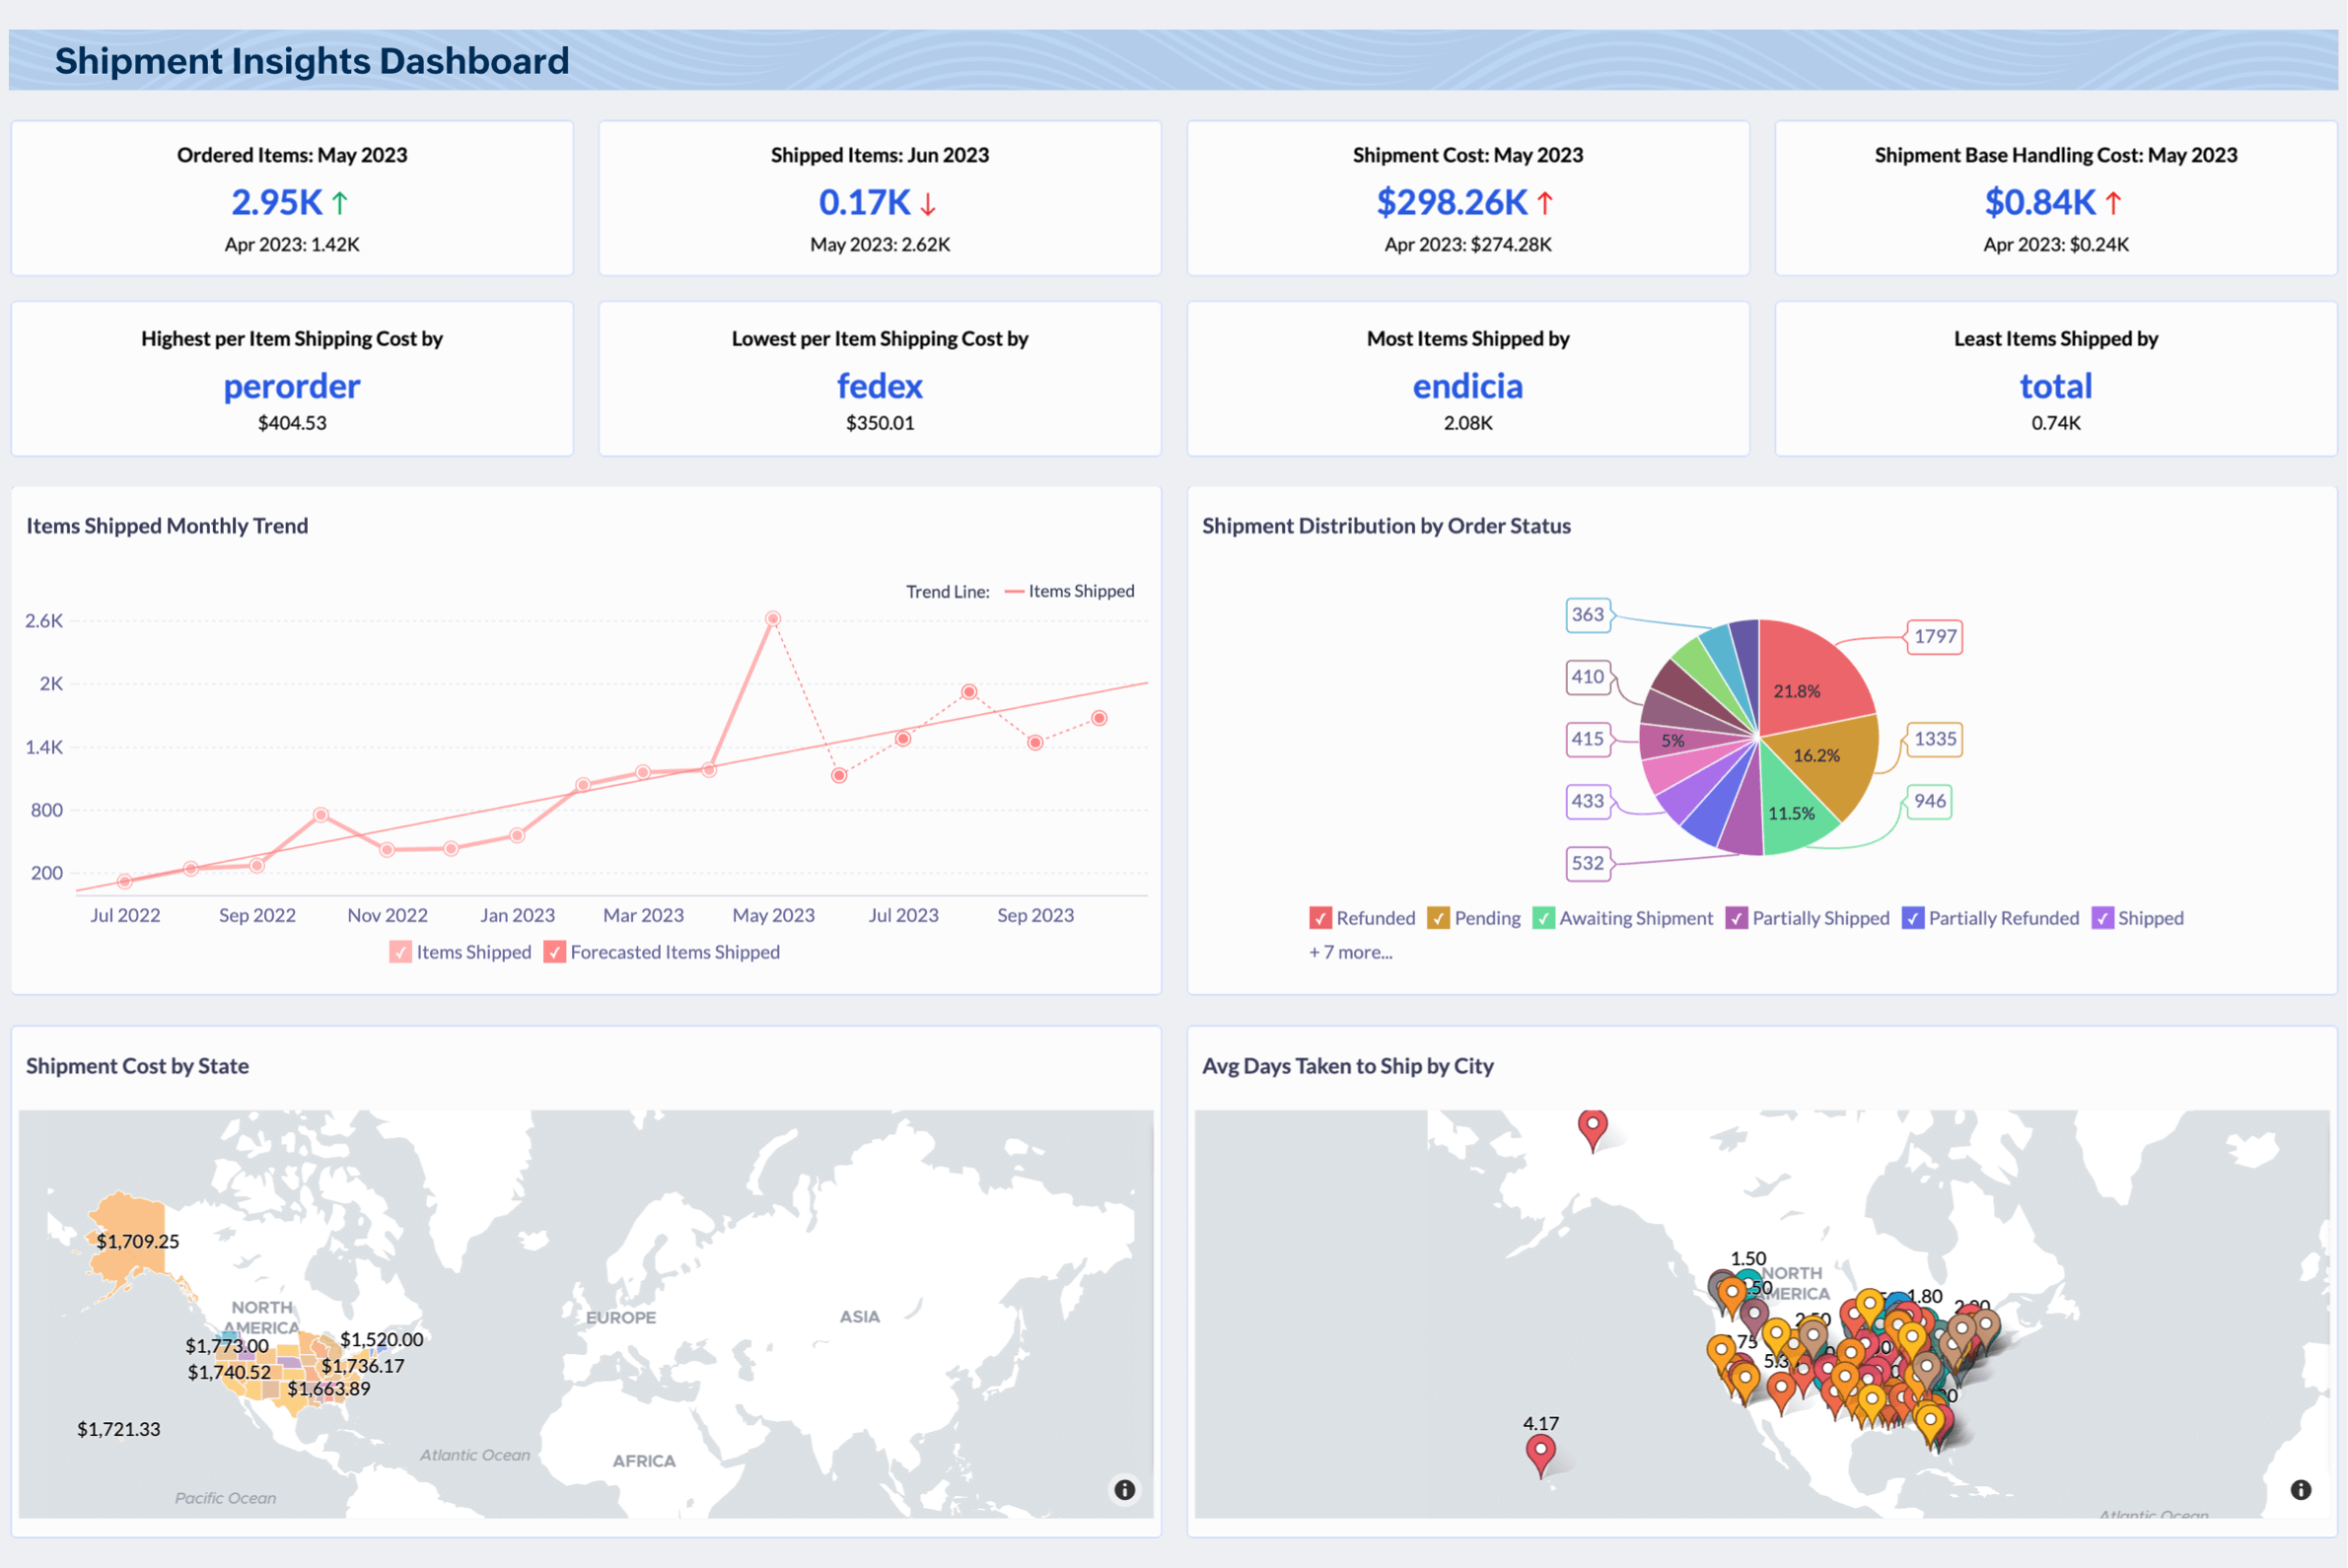2348x1568 pixels.
Task: Click the Oct 2022 data point near 800
Action: click(x=320, y=815)
